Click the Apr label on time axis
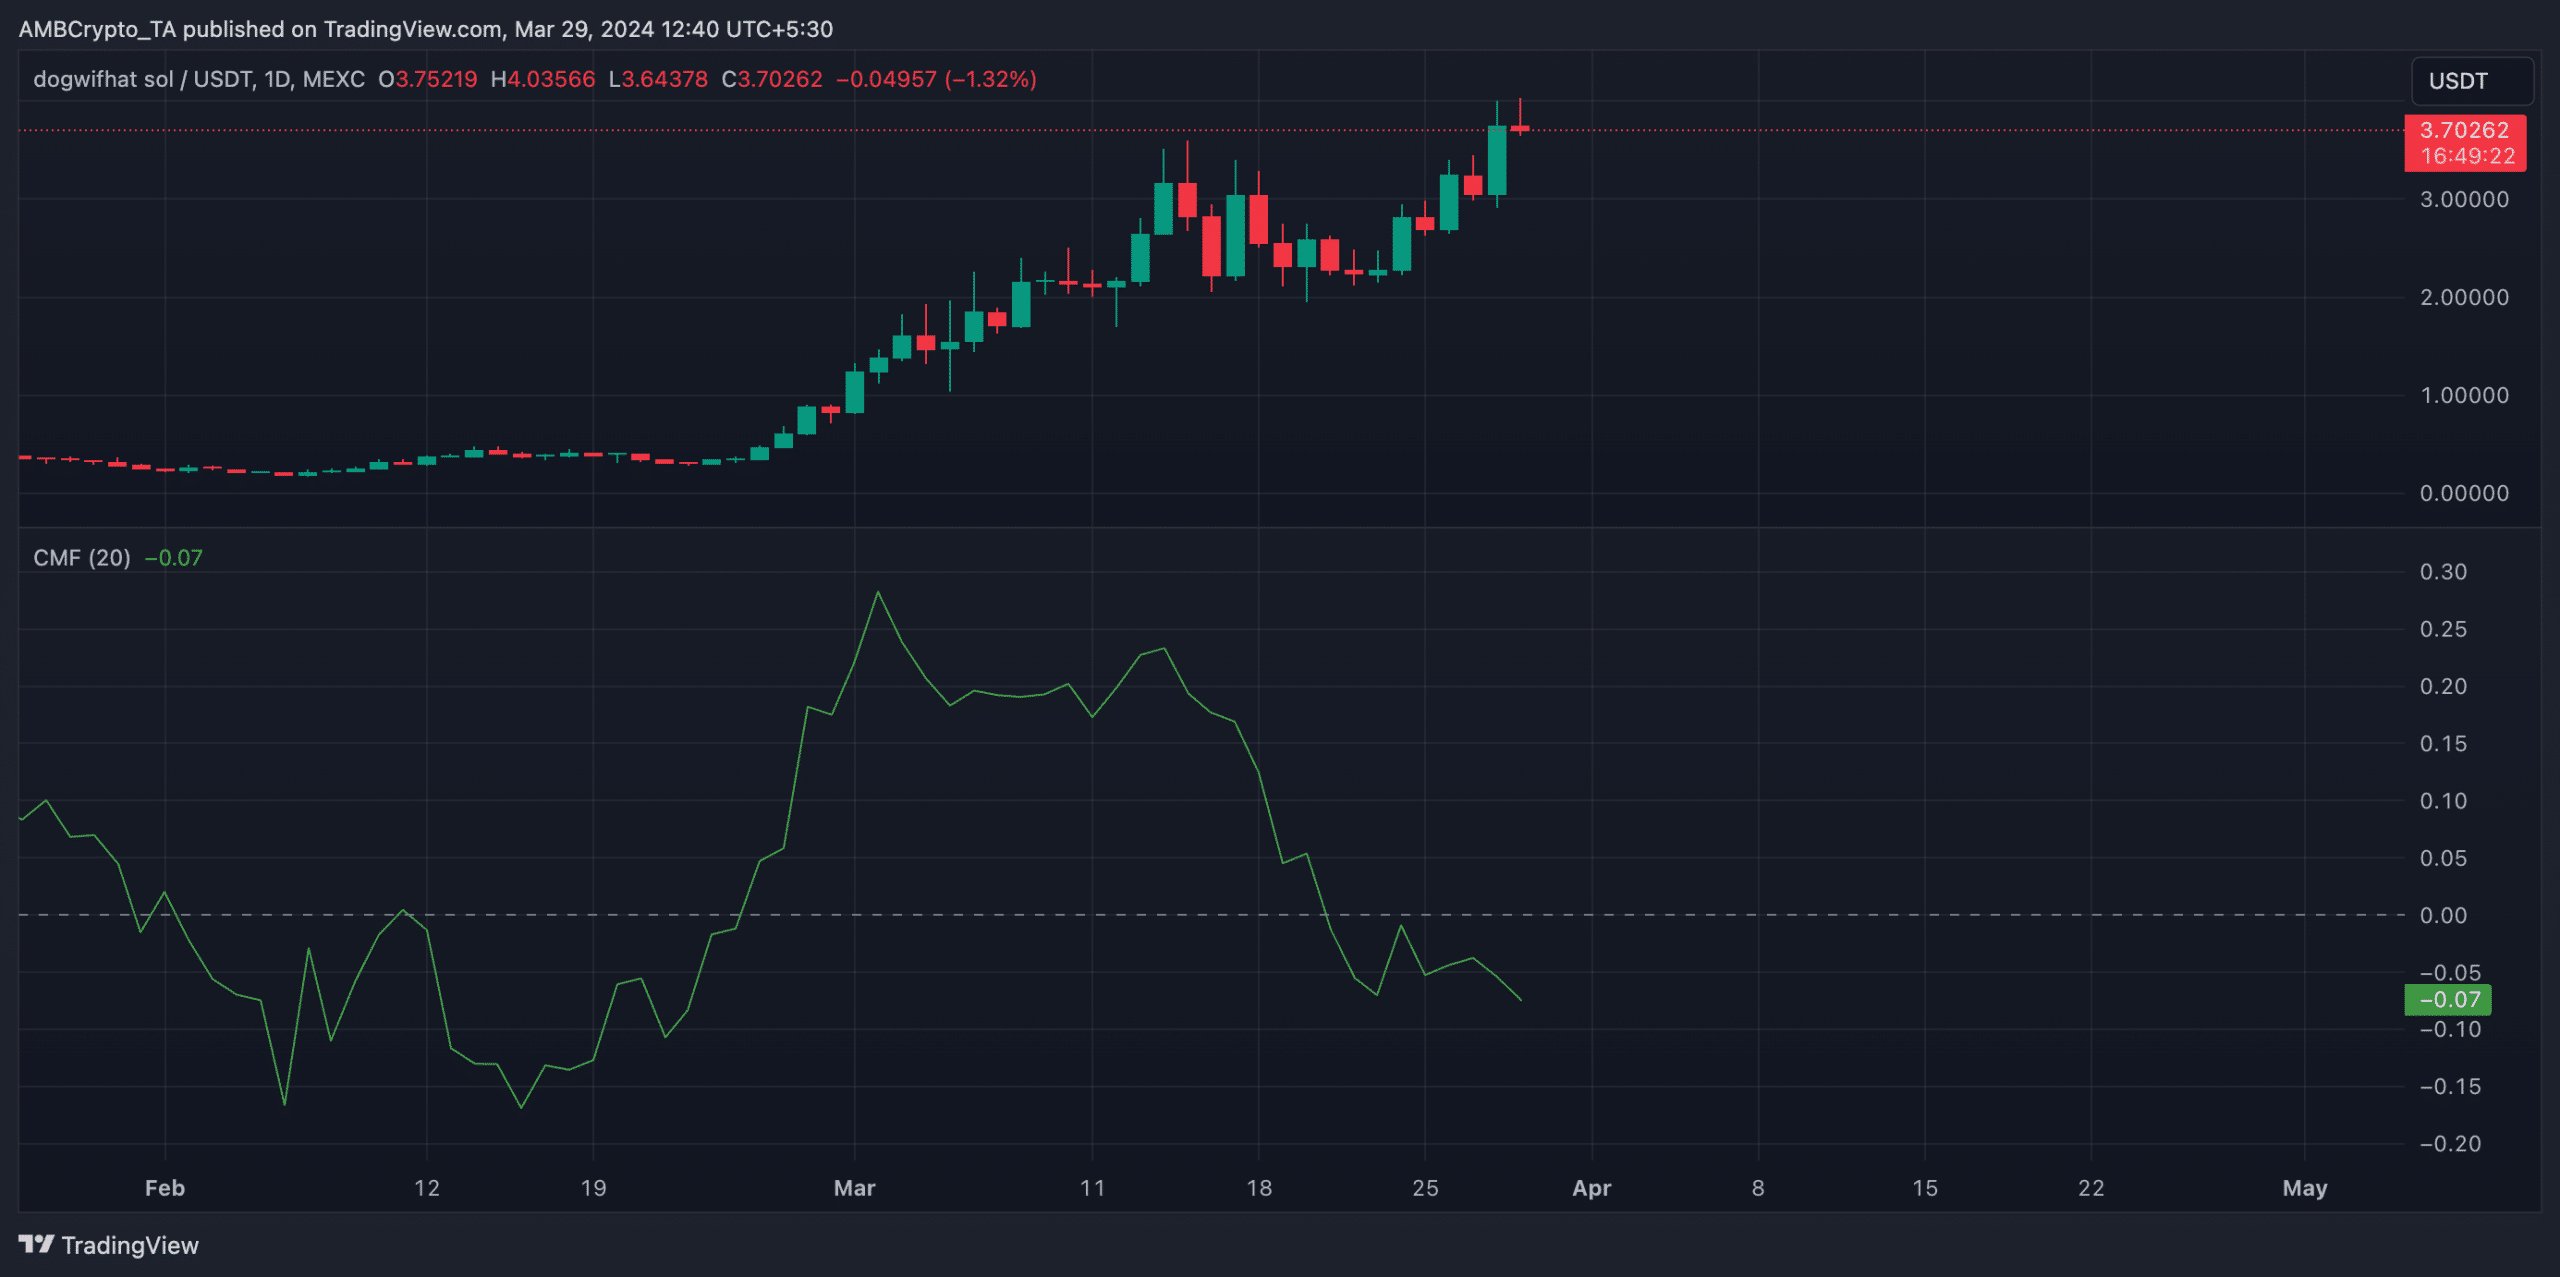The image size is (2560, 1277). tap(1592, 1188)
